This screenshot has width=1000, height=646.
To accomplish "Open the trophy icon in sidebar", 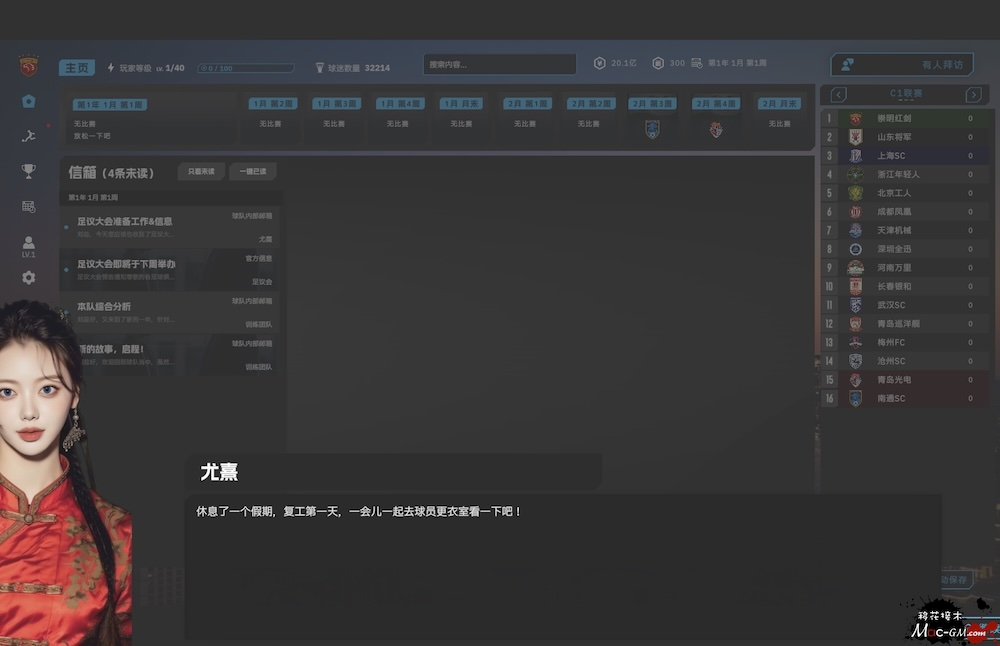I will pos(28,171).
